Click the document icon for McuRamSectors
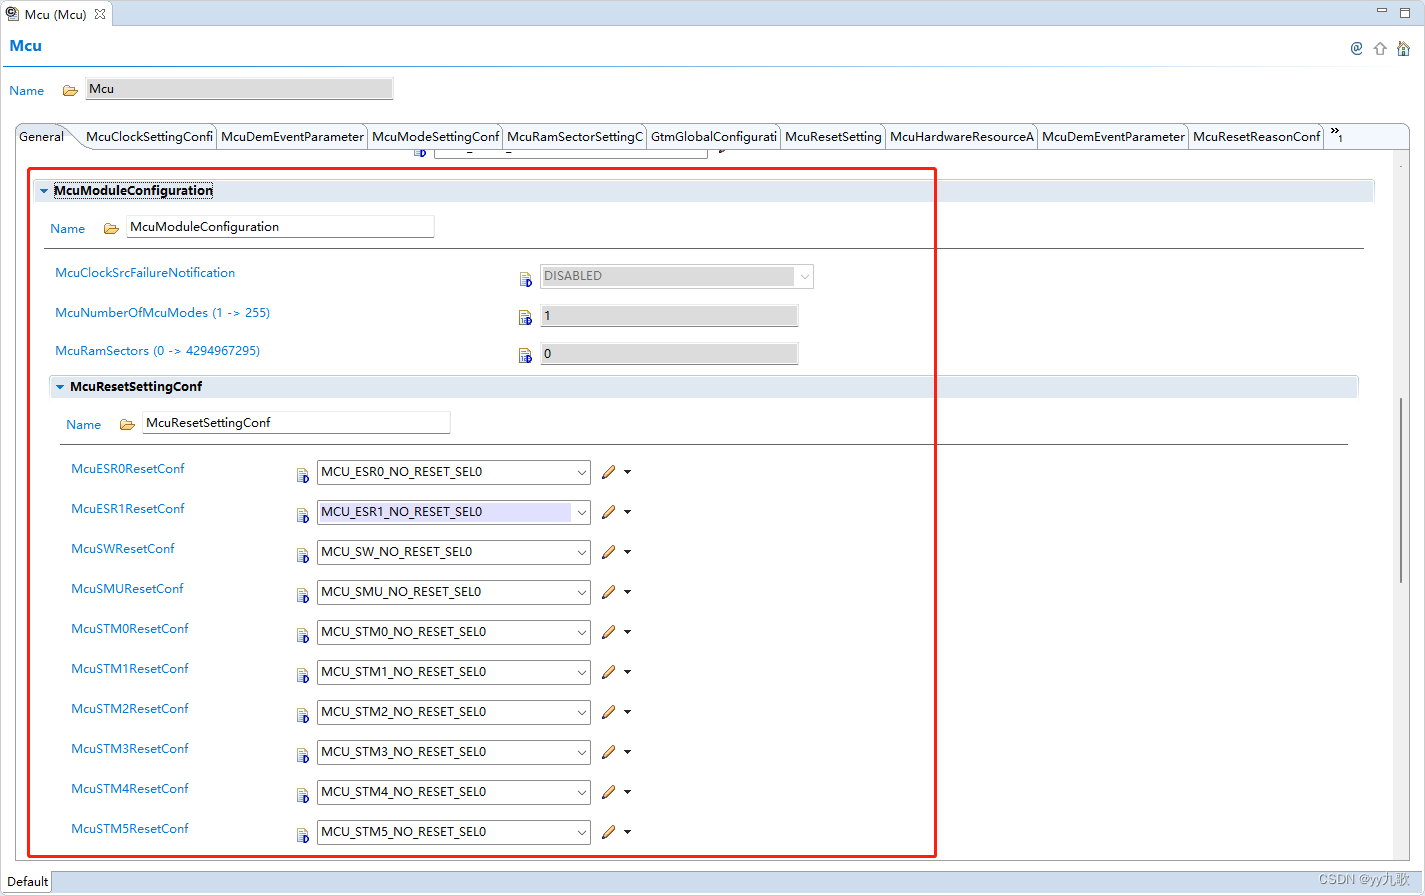 (x=525, y=355)
